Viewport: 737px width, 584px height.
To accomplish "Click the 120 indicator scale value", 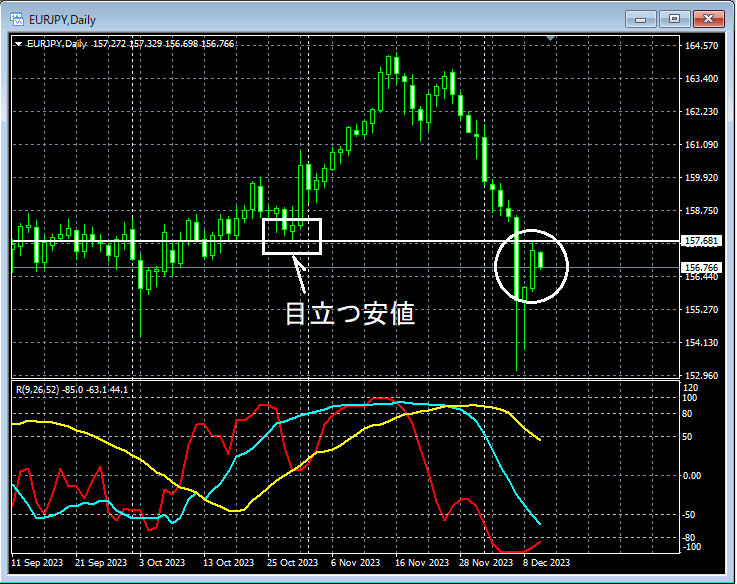I will pyautogui.click(x=690, y=387).
